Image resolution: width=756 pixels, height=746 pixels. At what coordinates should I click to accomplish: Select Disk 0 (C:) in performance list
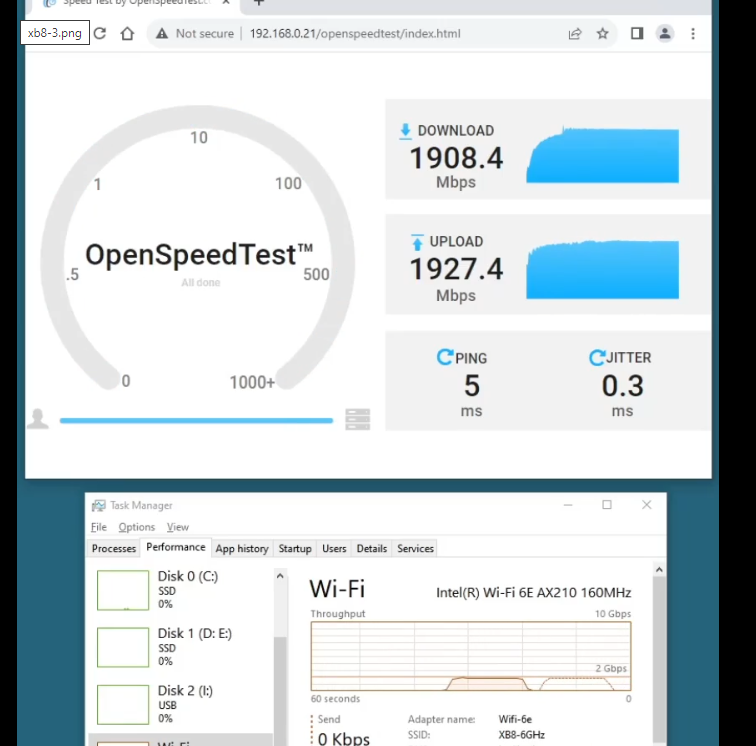[181, 590]
